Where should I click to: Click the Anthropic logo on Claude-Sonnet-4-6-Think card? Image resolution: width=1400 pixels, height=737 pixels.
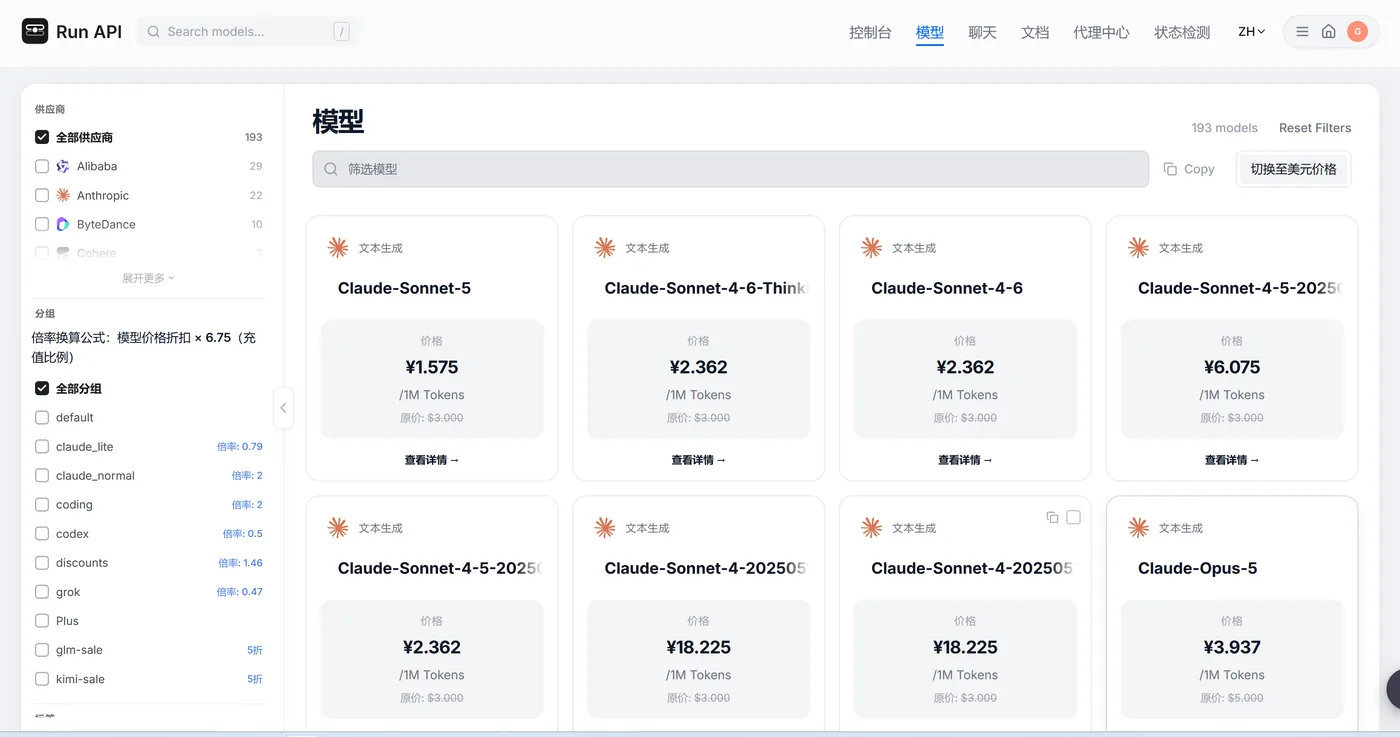[x=604, y=248]
